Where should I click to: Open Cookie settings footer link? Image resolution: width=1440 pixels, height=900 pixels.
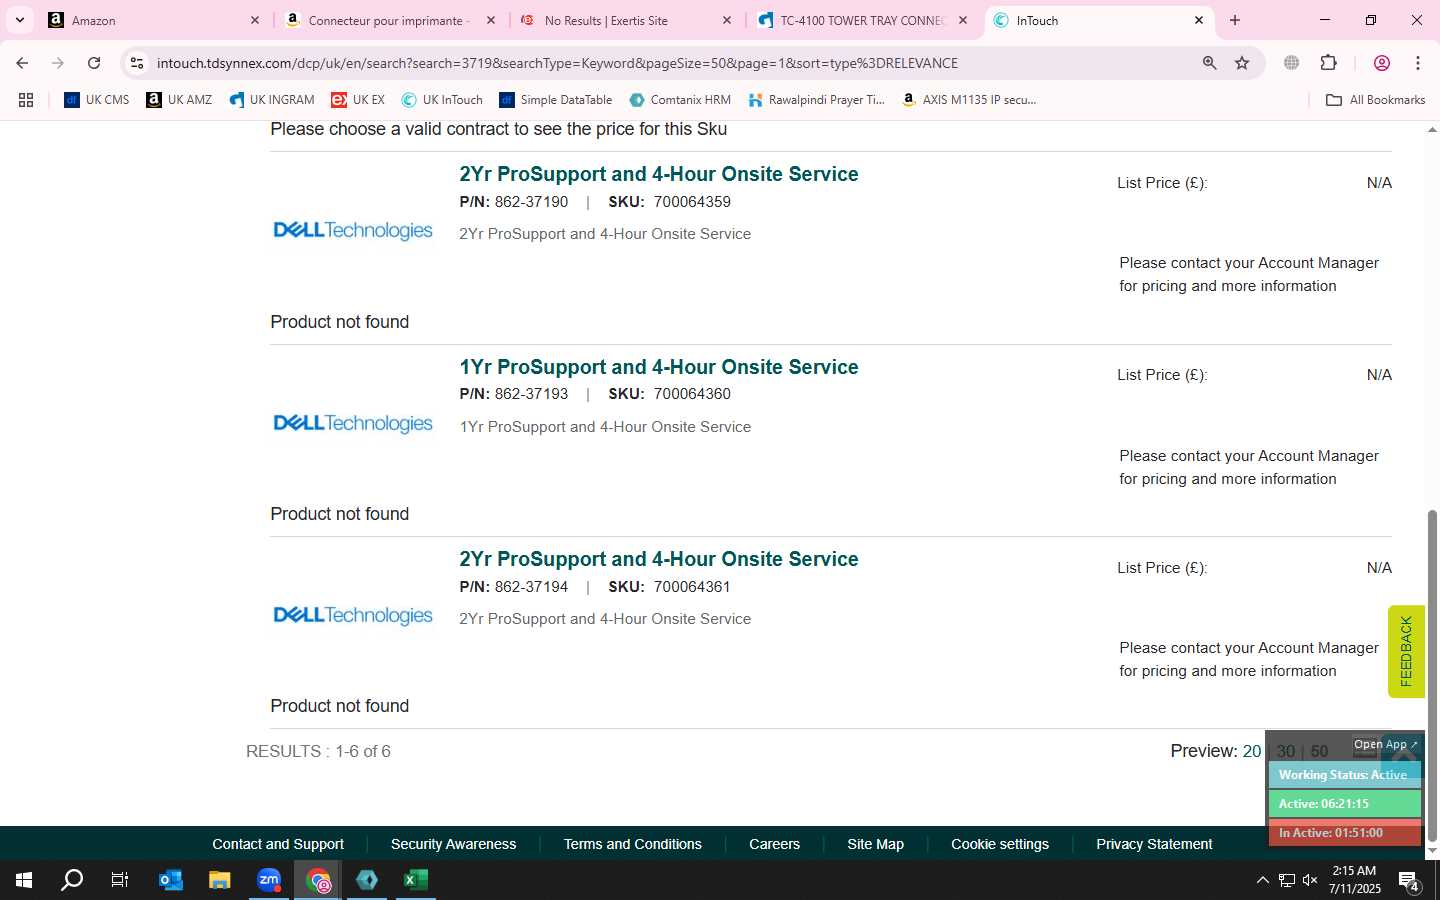tap(1000, 844)
